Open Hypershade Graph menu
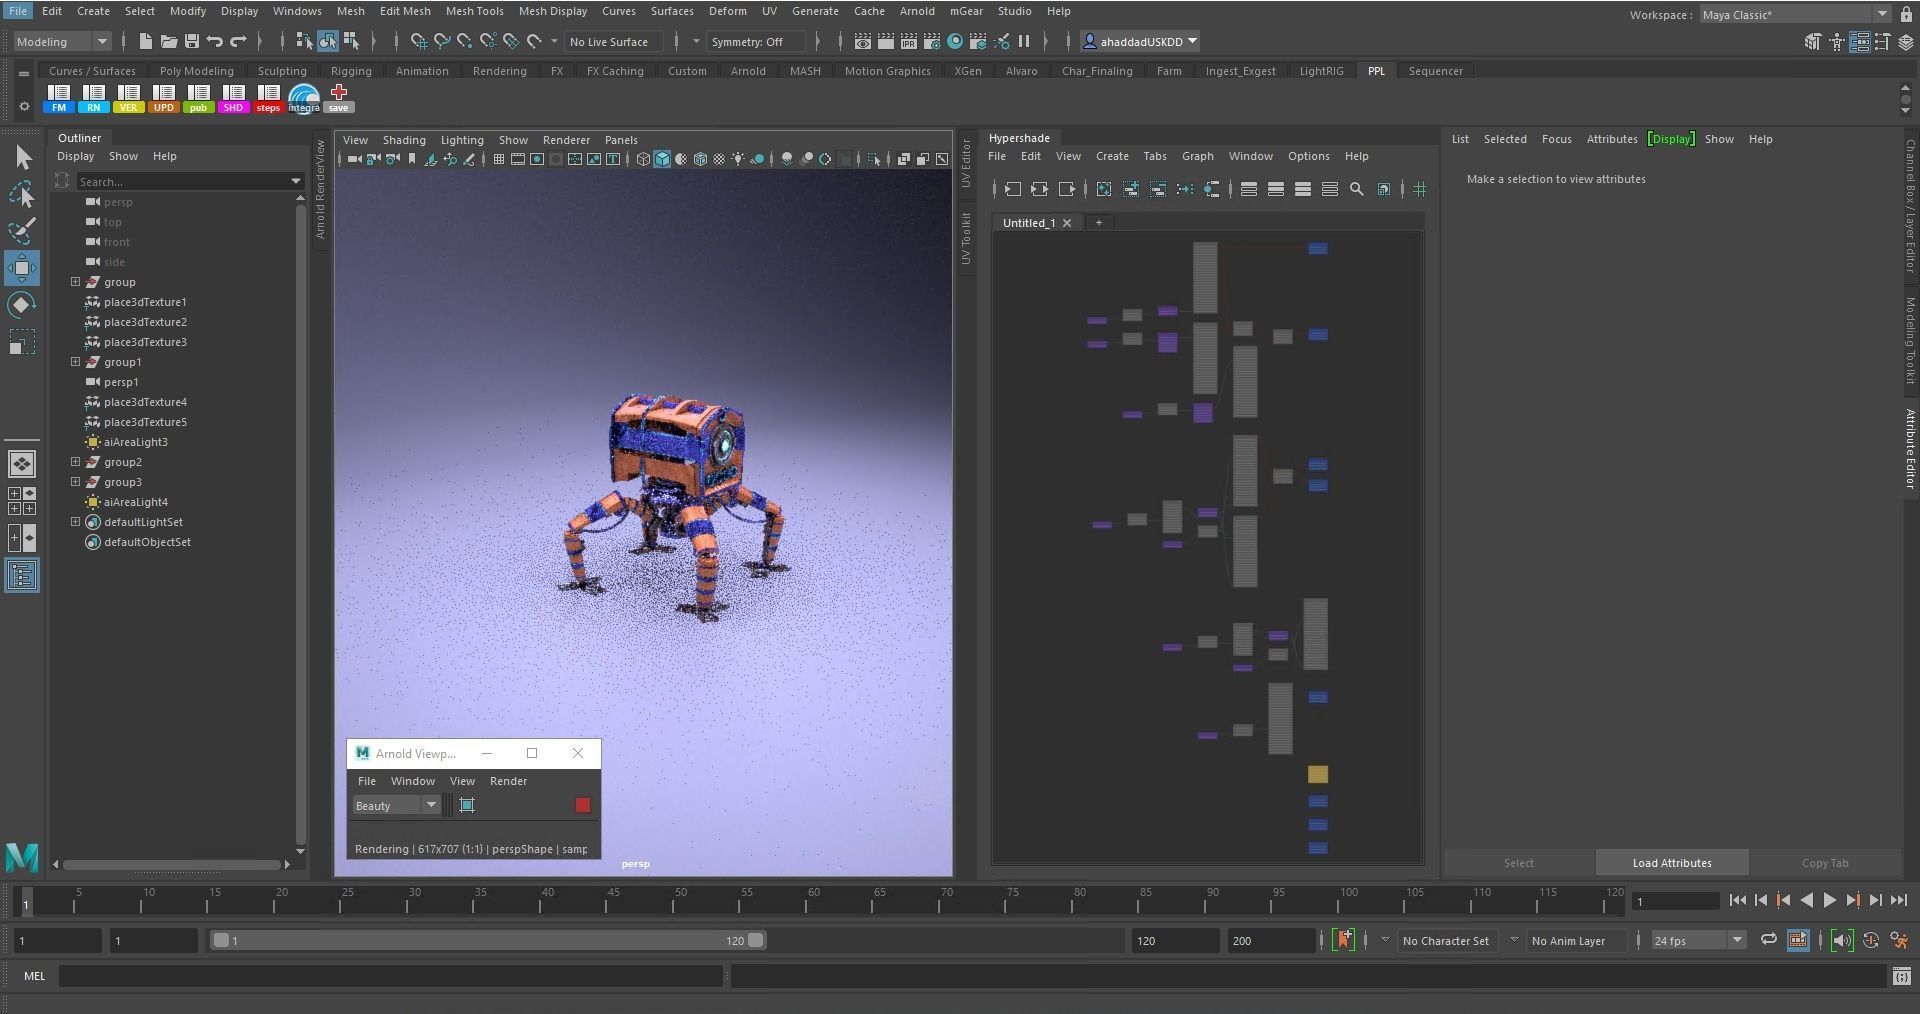Image resolution: width=1920 pixels, height=1014 pixels. click(x=1197, y=156)
